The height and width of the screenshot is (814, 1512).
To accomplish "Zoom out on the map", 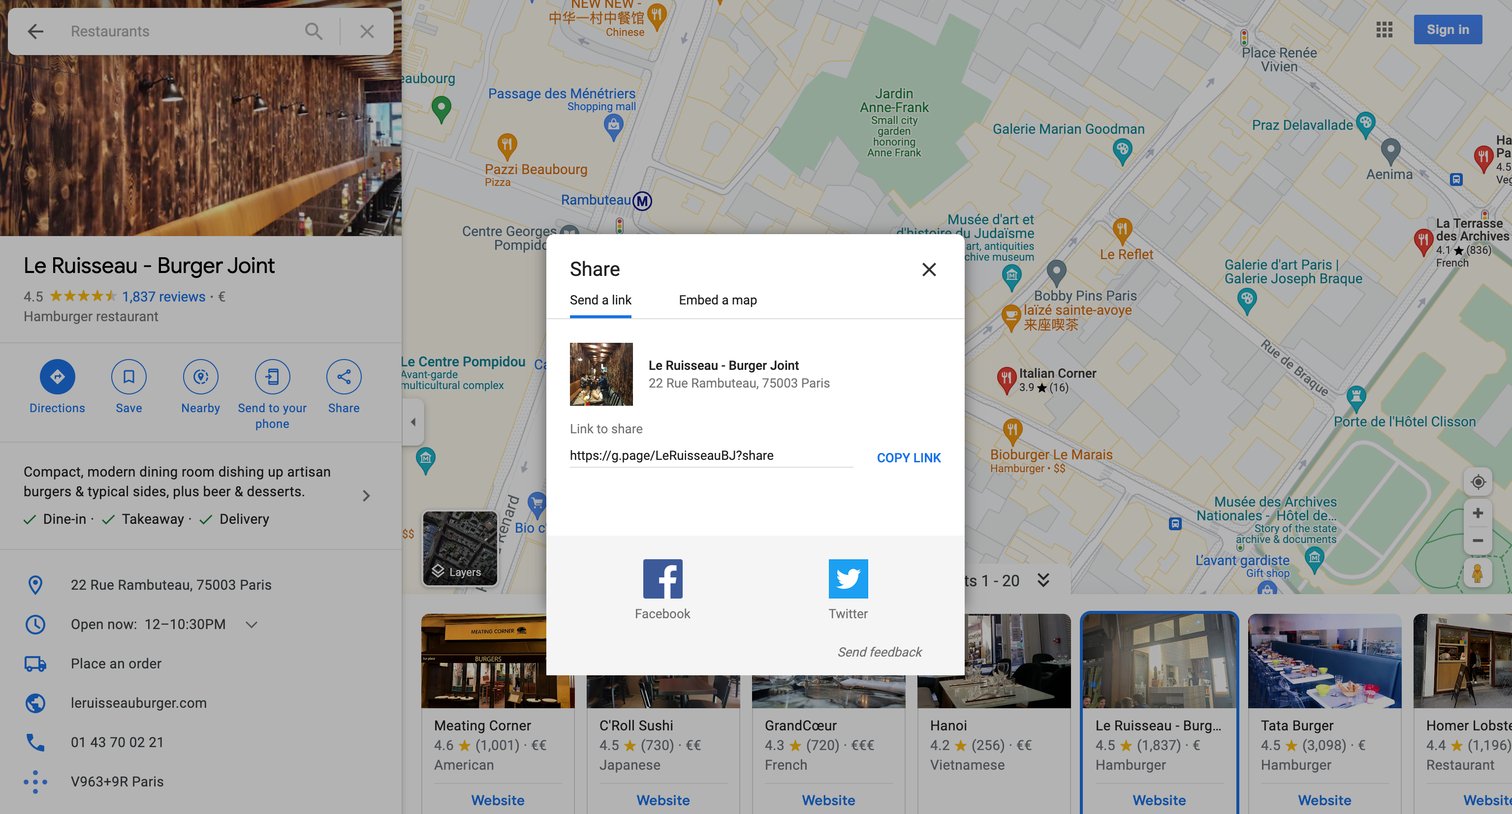I will coord(1477,541).
